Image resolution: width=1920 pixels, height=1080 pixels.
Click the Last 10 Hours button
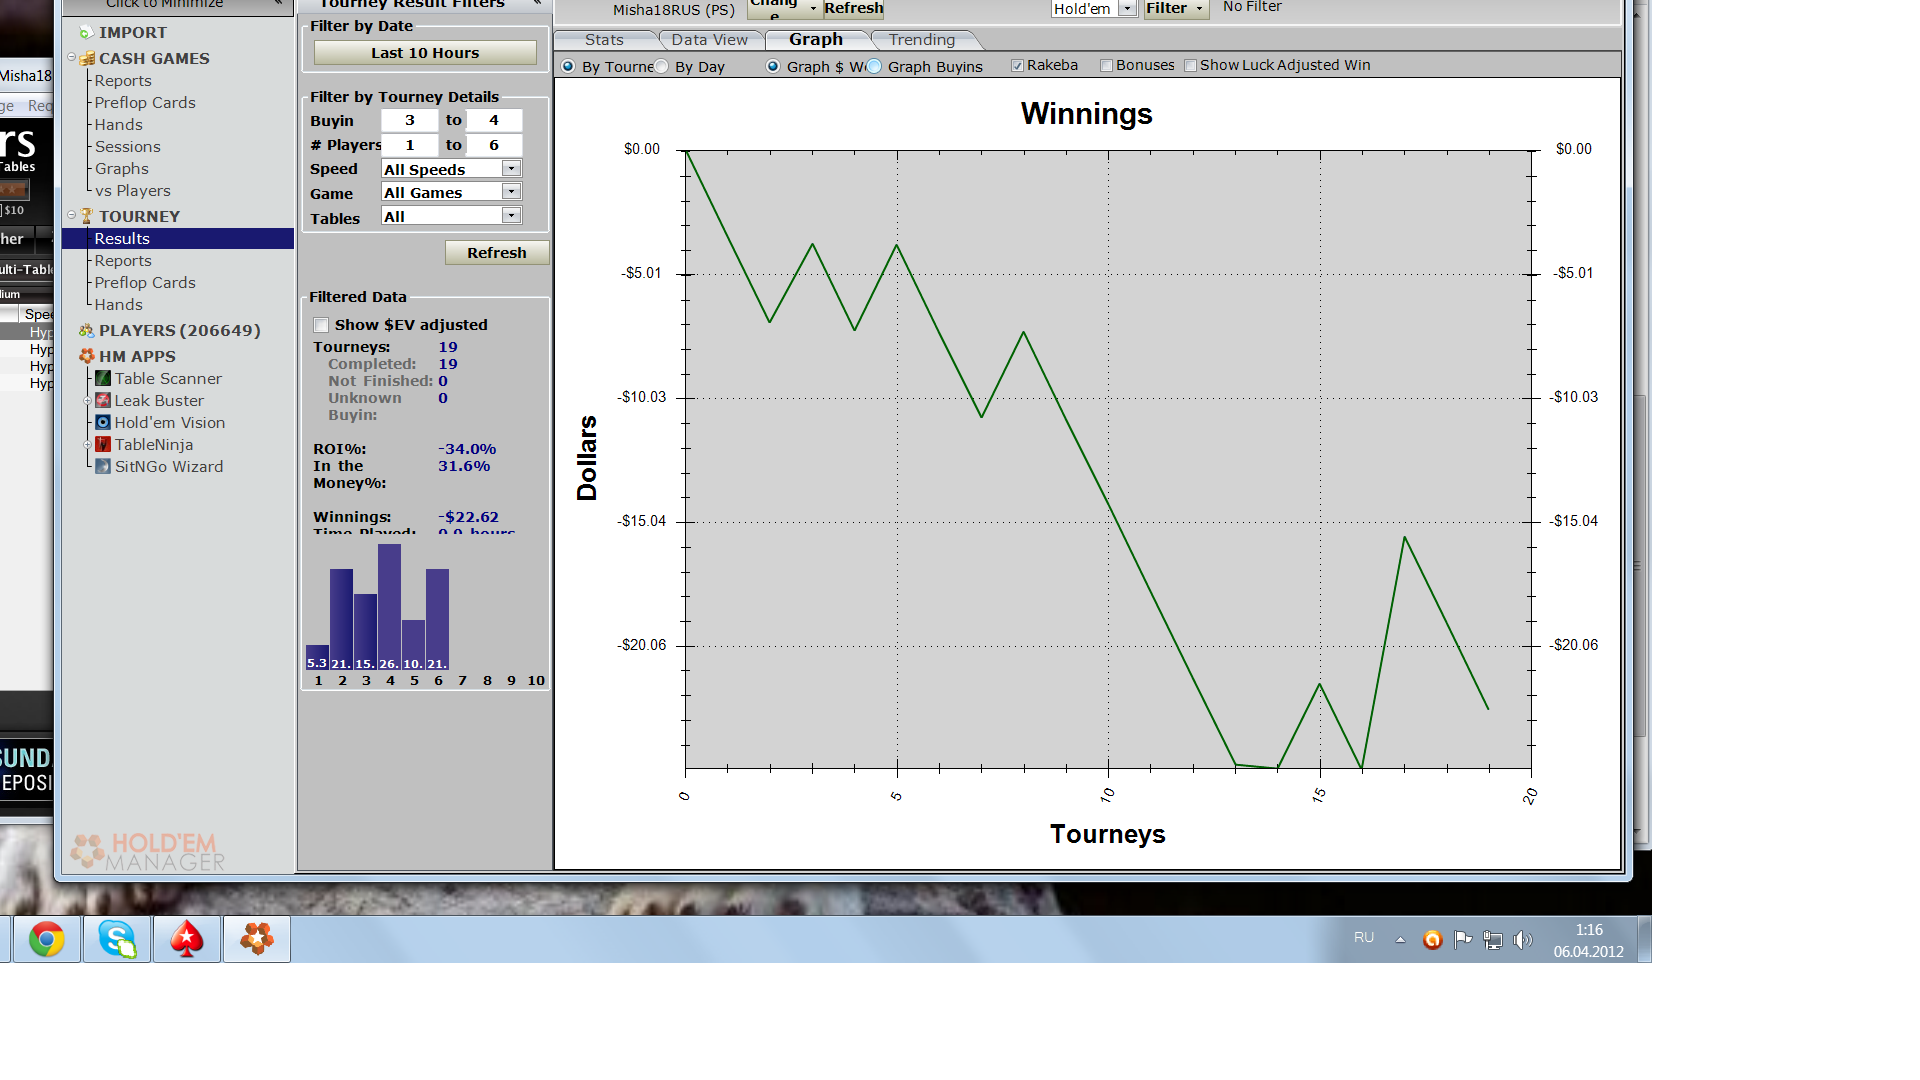tap(425, 53)
